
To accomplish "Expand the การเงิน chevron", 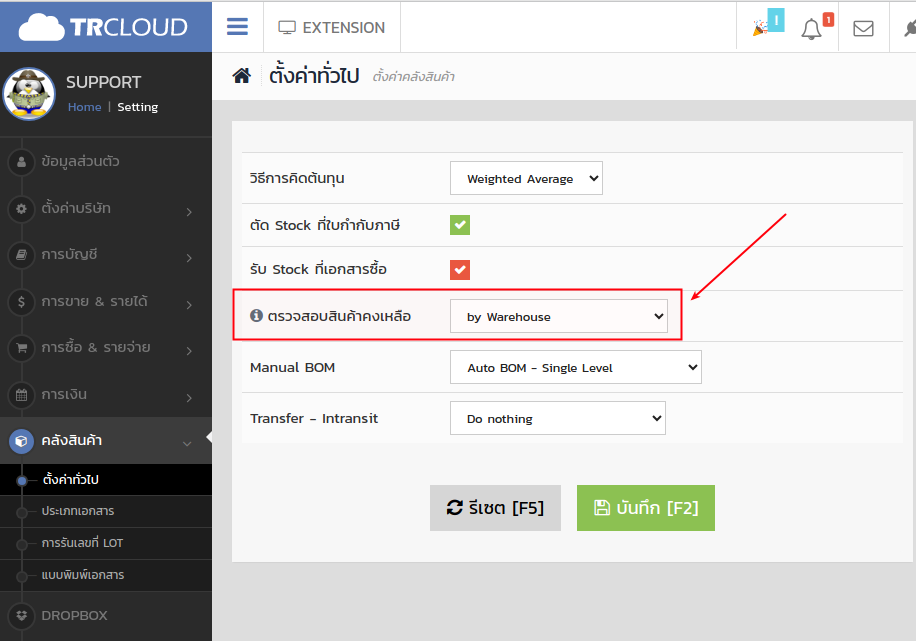I will (189, 398).
